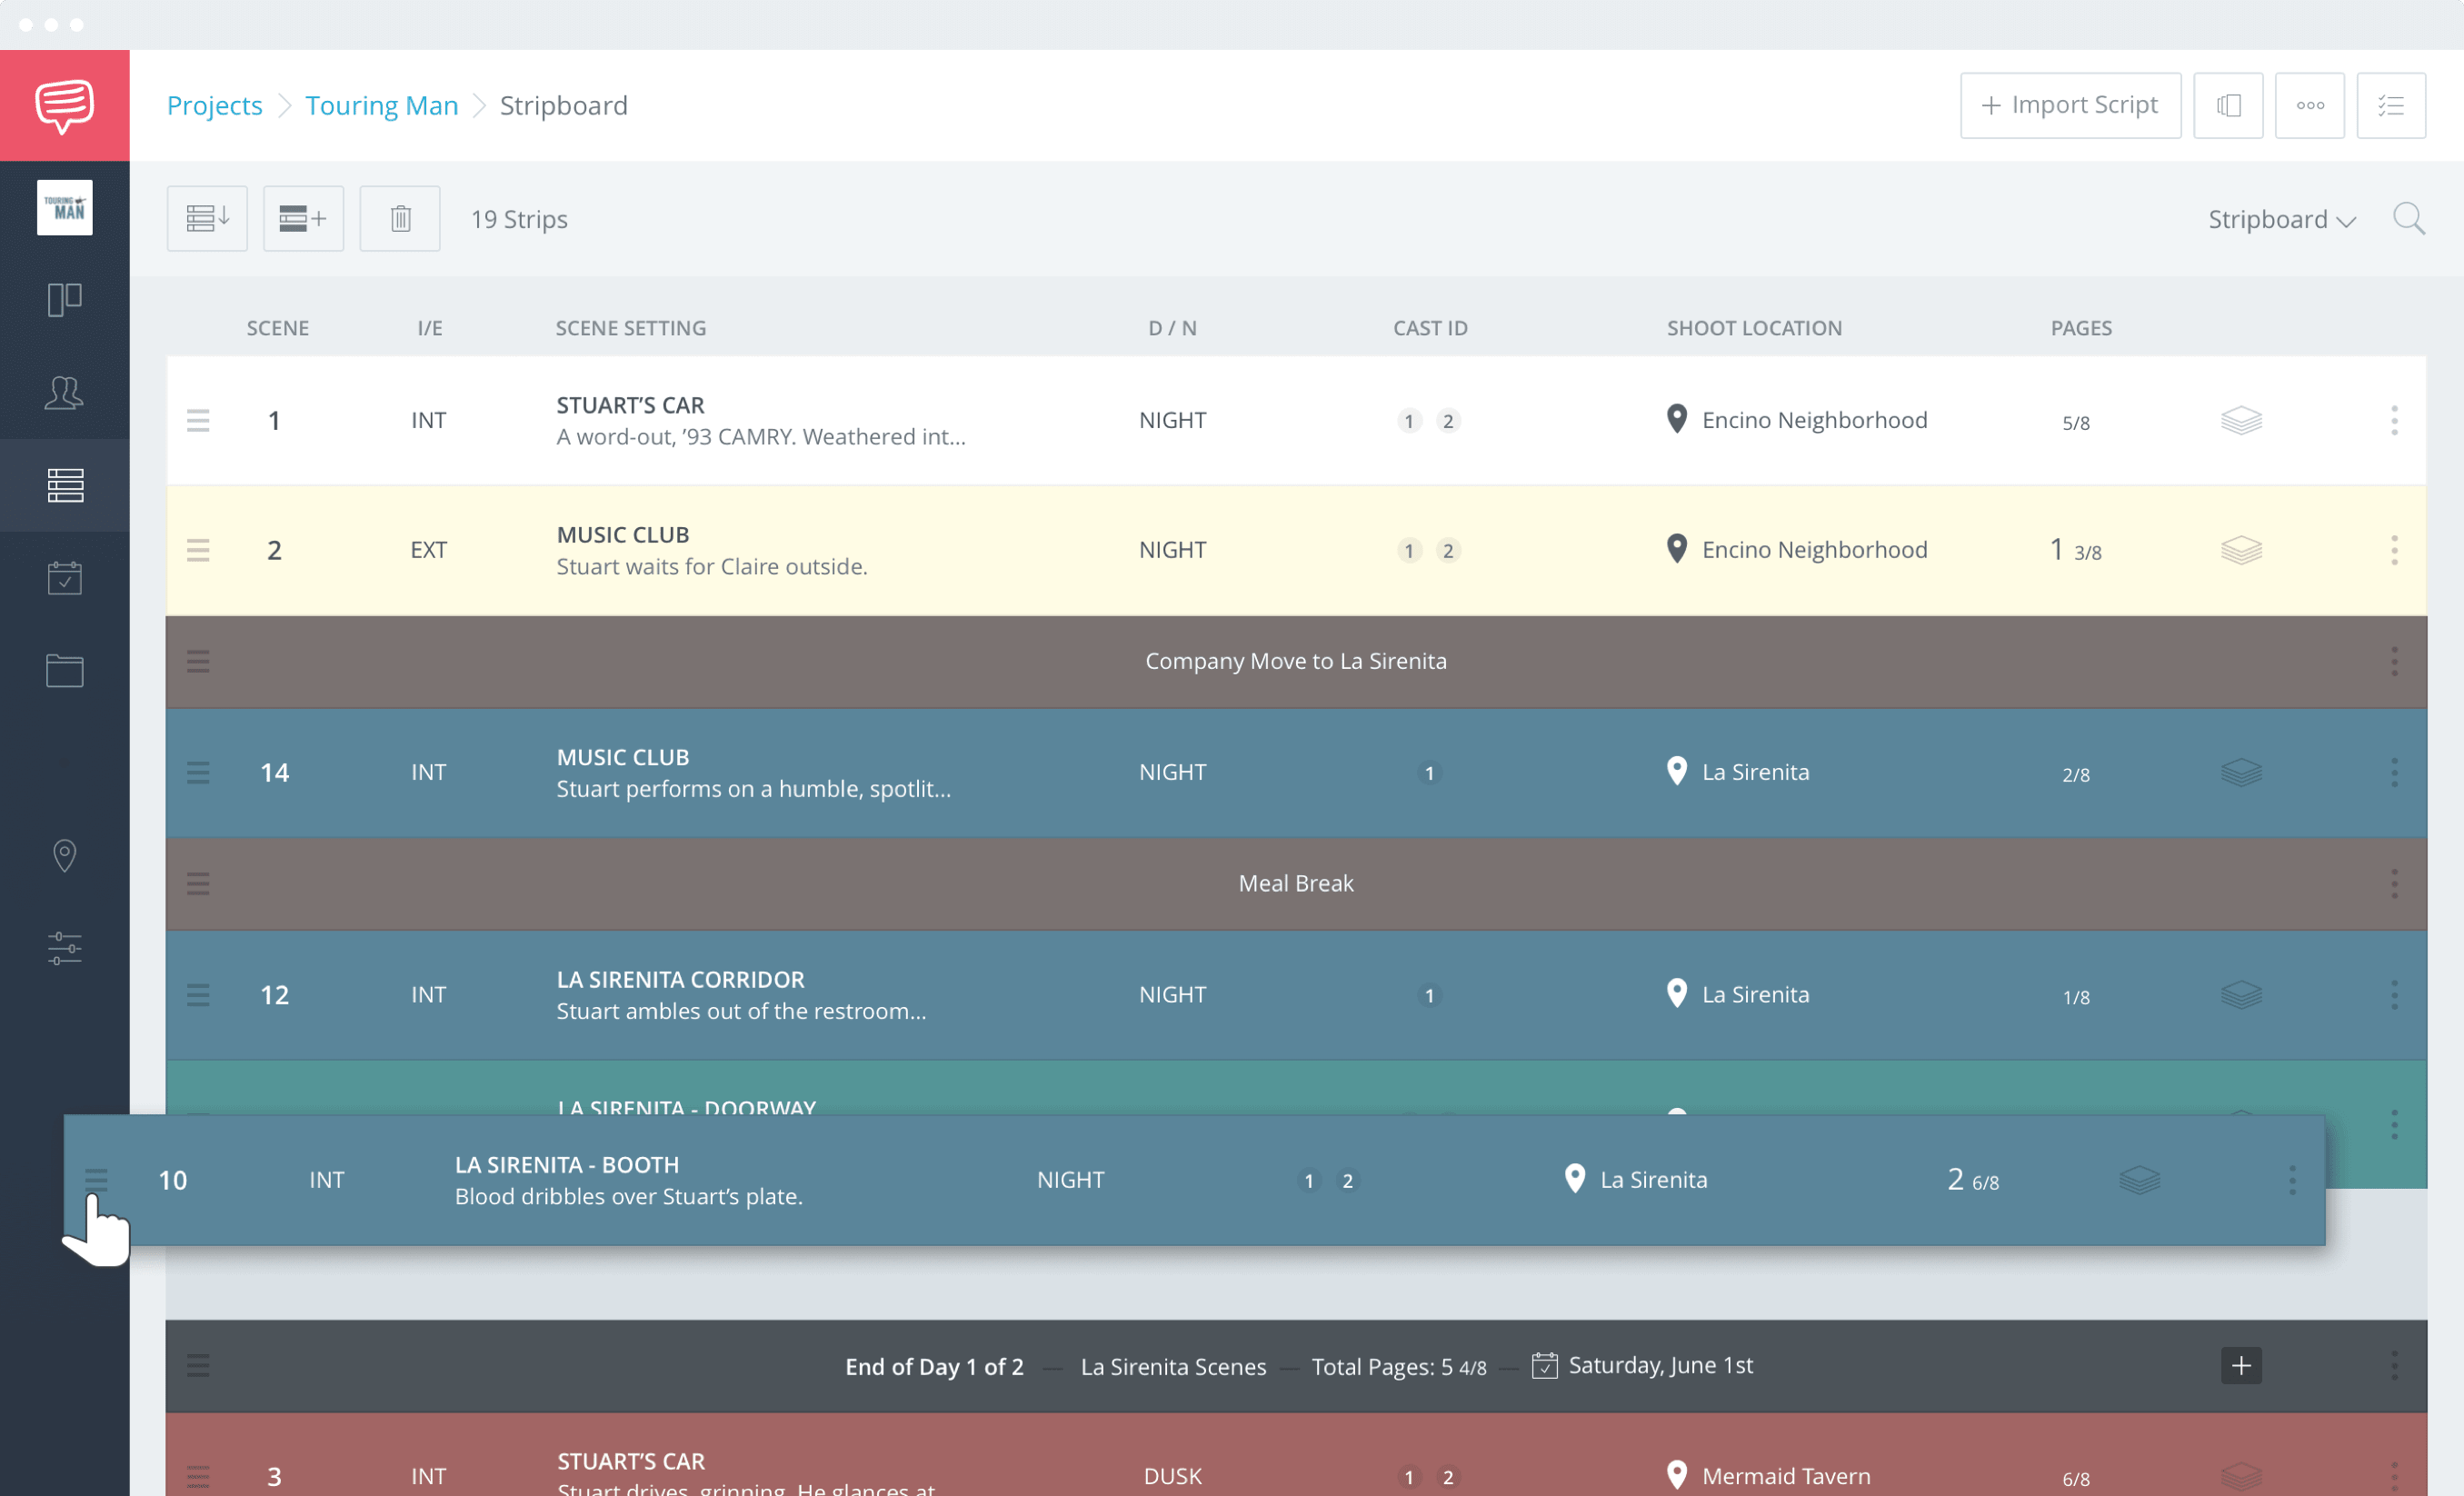Click plus button on End of Day banner
The width and height of the screenshot is (2464, 1496).
click(2241, 1365)
